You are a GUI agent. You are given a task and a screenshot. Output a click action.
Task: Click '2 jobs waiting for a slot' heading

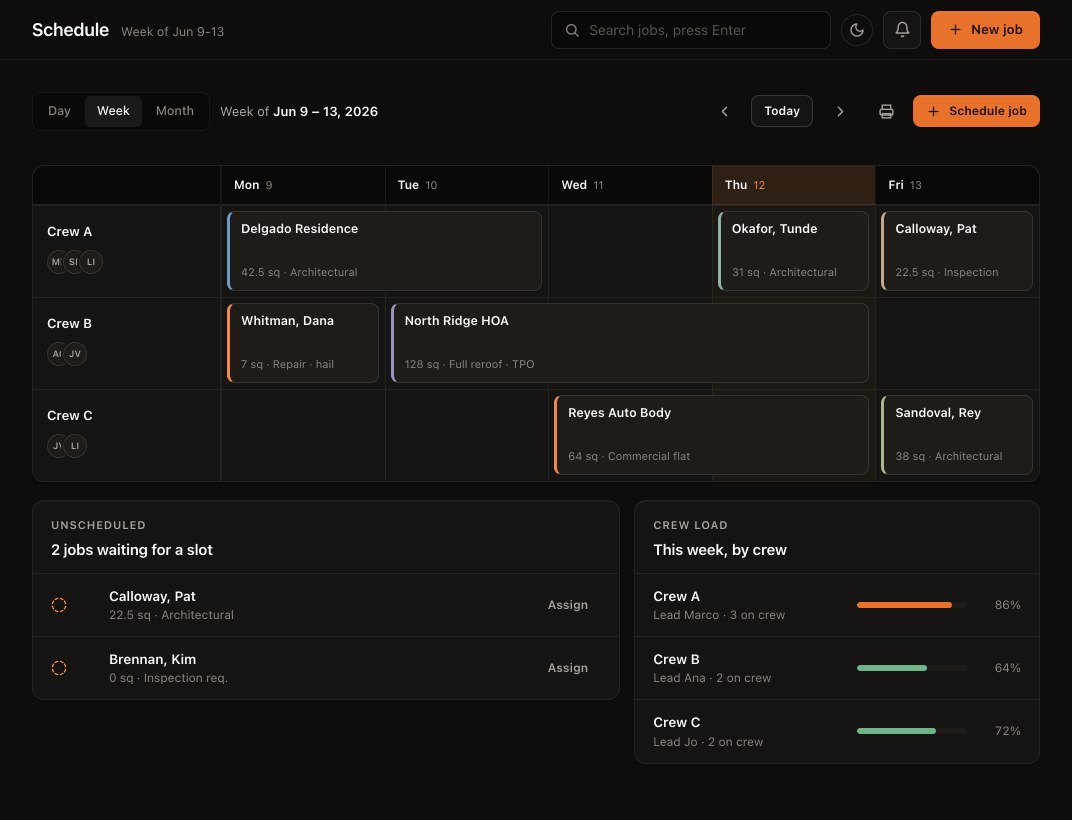point(132,550)
